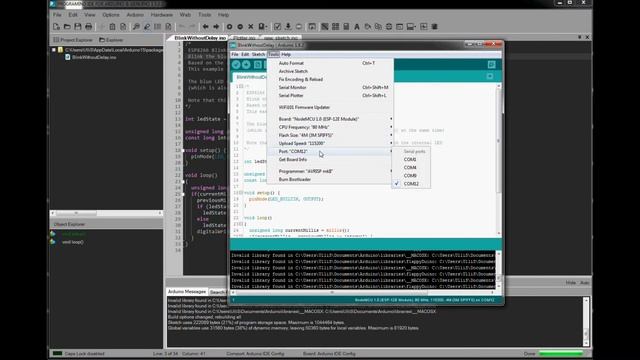Image resolution: width=640 pixels, height=360 pixels.
Task: Click the Find magnifier icon in the main toolbar
Action: (136, 27)
